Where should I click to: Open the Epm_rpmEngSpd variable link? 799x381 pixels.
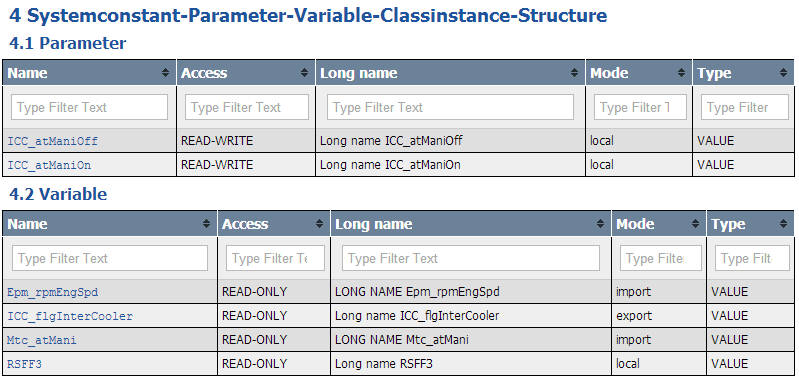click(x=52, y=292)
